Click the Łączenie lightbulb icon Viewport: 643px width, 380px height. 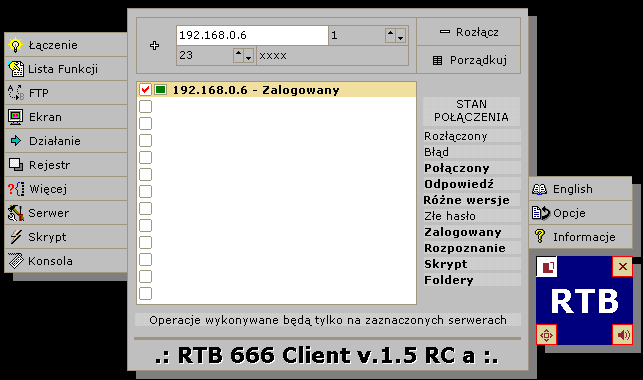[x=16, y=45]
